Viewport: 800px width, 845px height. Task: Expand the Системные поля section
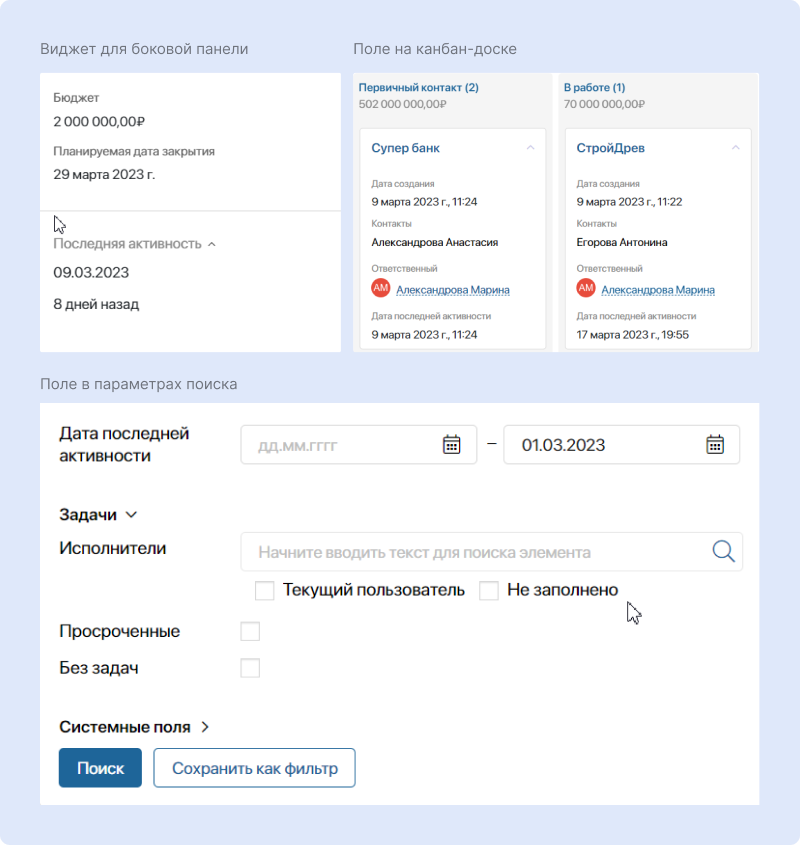(x=205, y=728)
